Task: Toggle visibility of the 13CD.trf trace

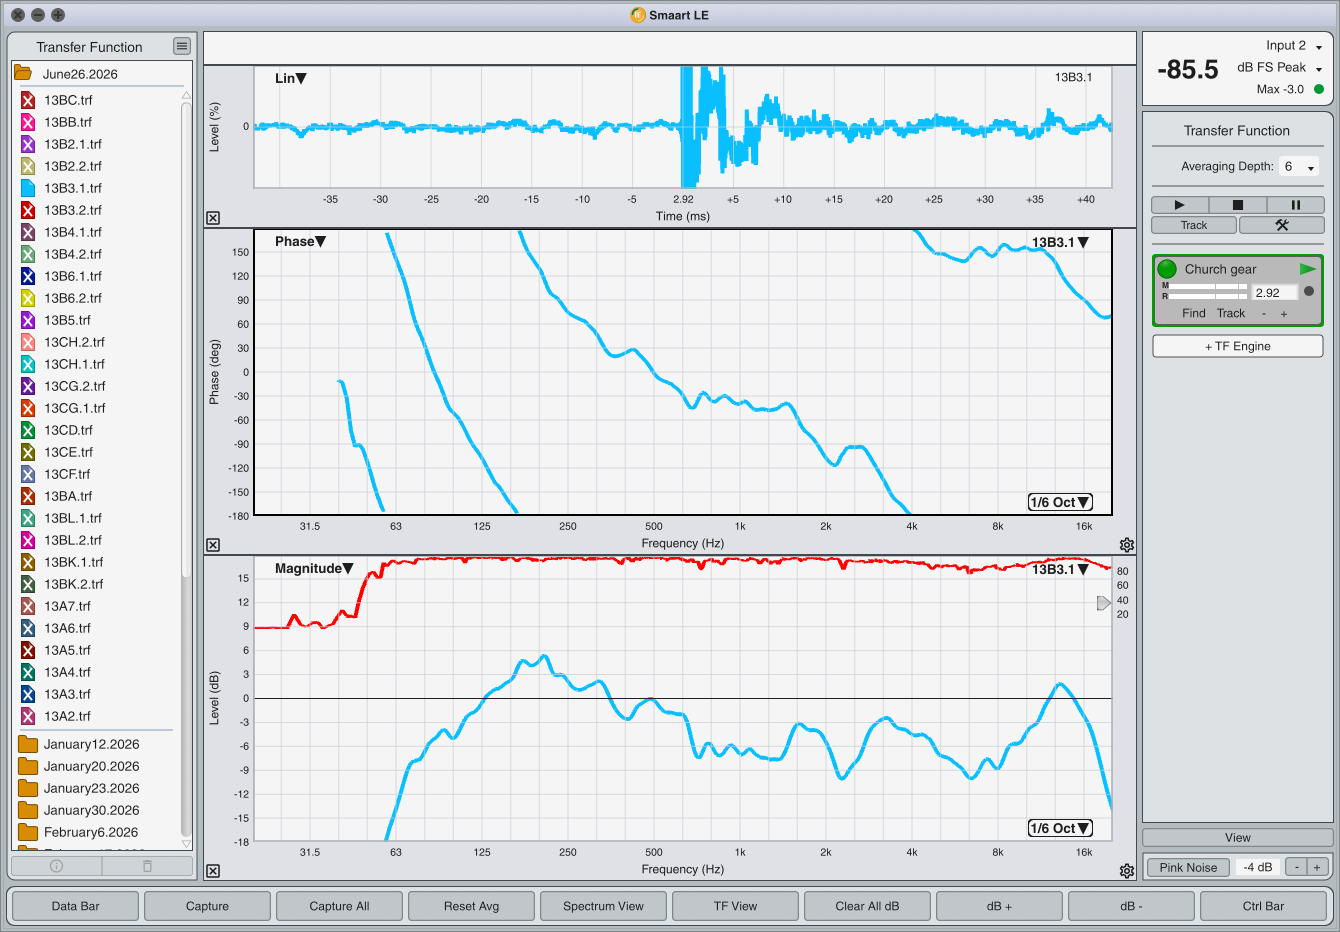Action: pyautogui.click(x=28, y=430)
